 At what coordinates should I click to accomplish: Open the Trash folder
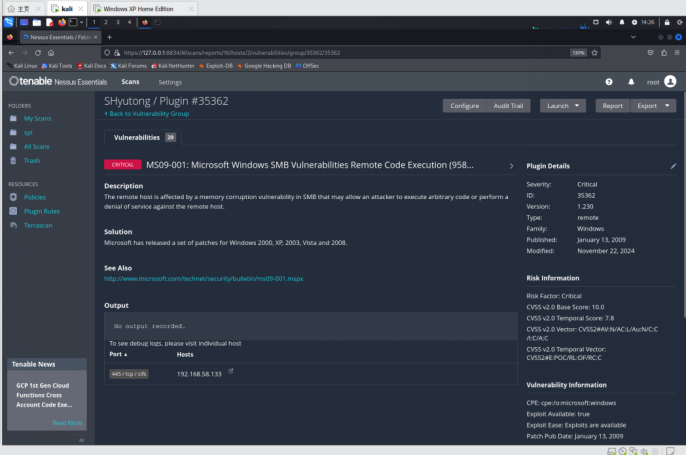(32, 161)
